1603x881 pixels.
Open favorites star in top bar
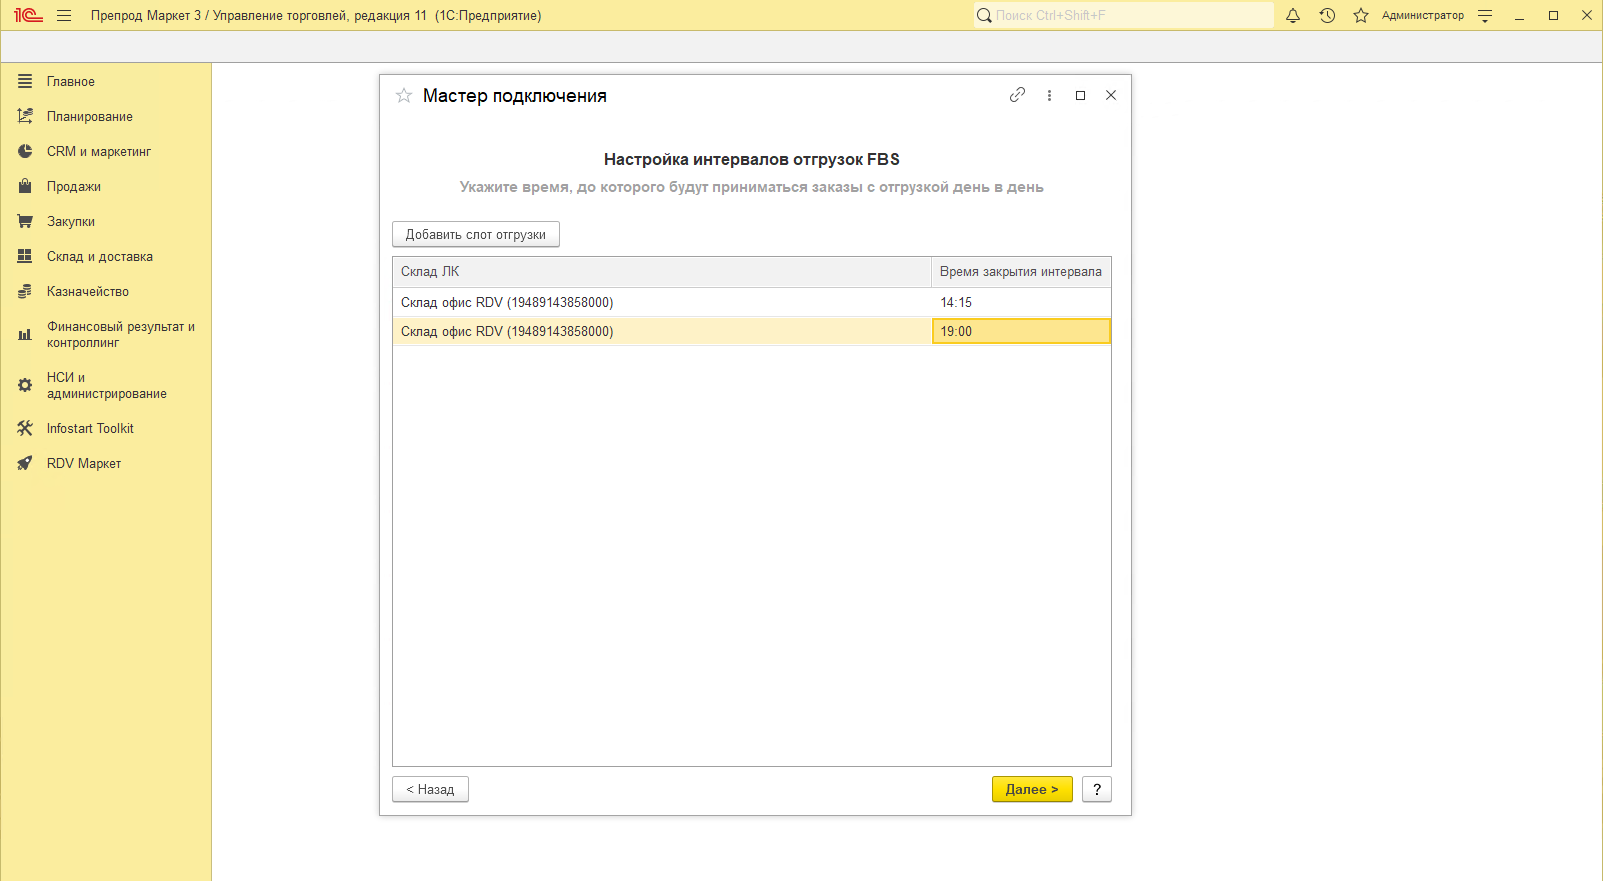pos(1360,16)
